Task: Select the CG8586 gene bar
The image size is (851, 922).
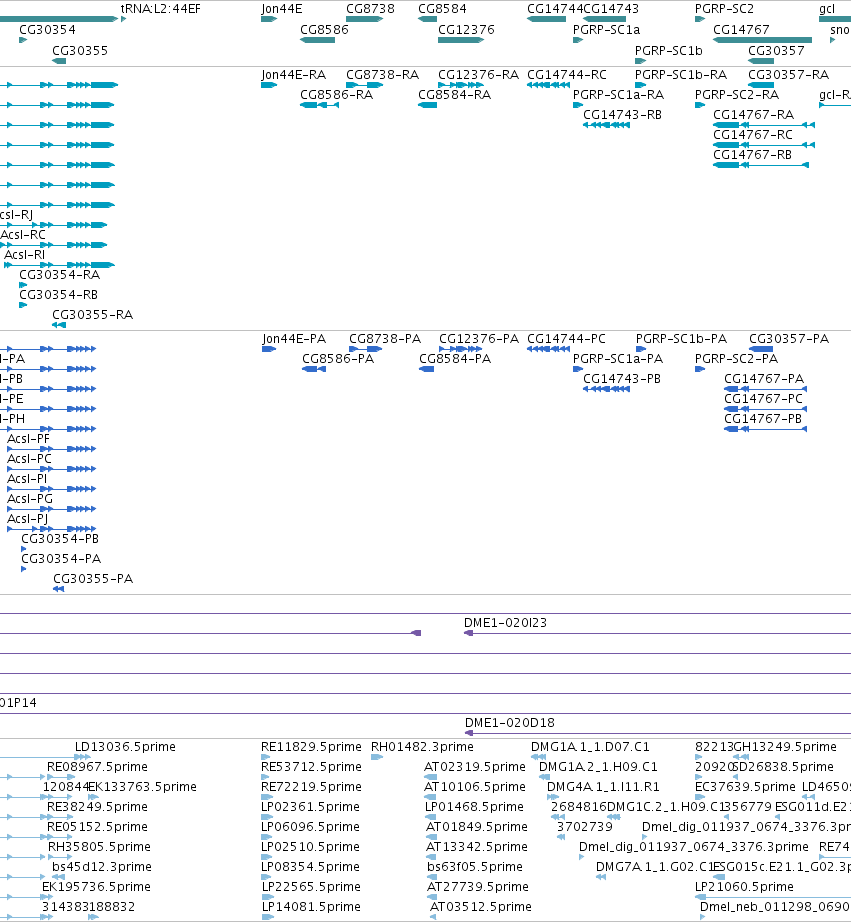Action: click(318, 40)
